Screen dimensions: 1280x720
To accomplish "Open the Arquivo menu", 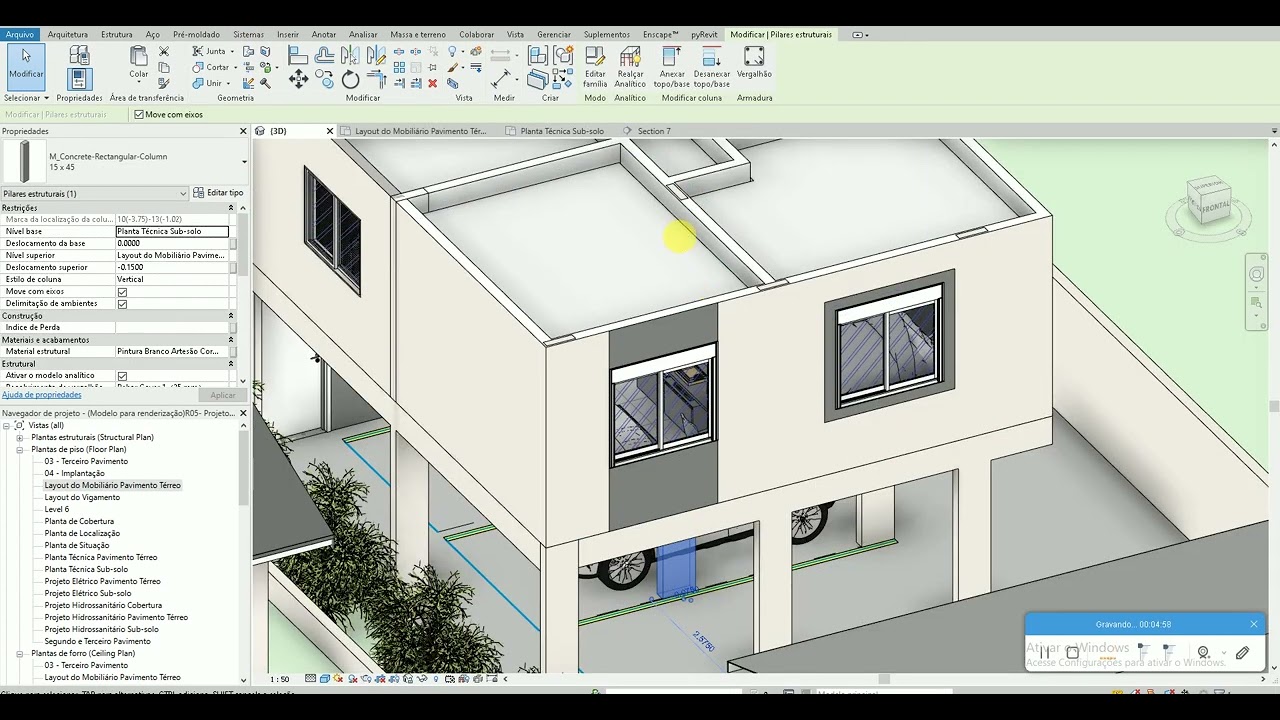I will 20,35.
